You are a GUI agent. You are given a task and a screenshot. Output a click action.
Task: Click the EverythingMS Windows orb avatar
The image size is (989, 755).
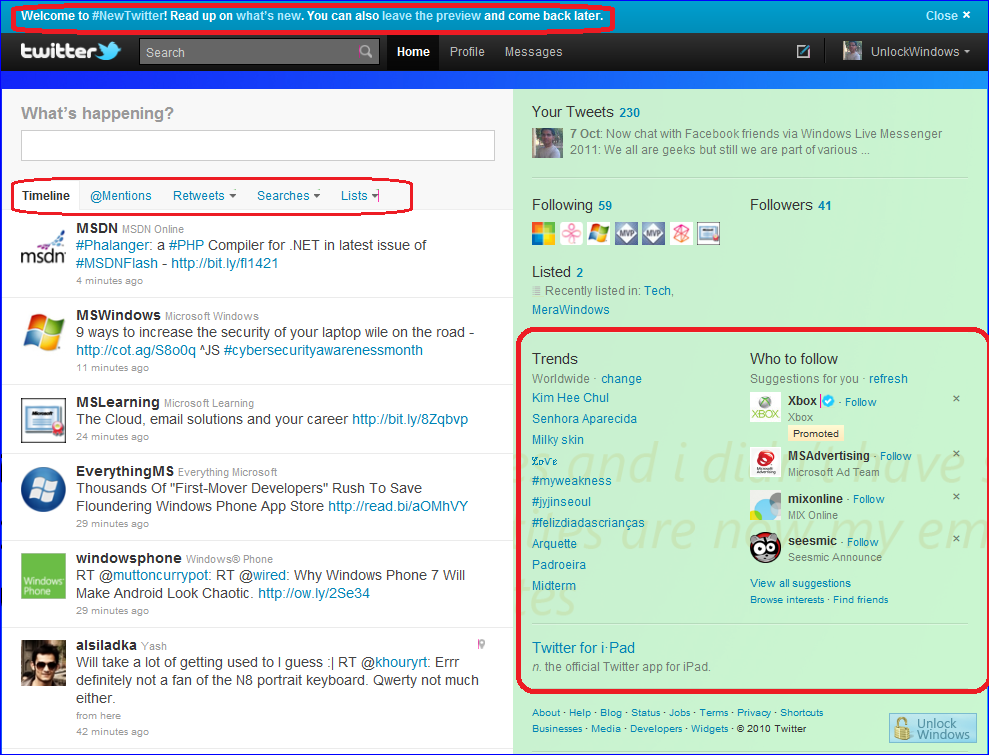[x=43, y=489]
